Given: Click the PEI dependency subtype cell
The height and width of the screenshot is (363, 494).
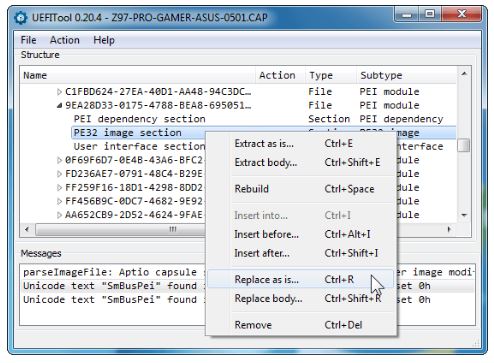Looking at the screenshot, I should coord(401,119).
